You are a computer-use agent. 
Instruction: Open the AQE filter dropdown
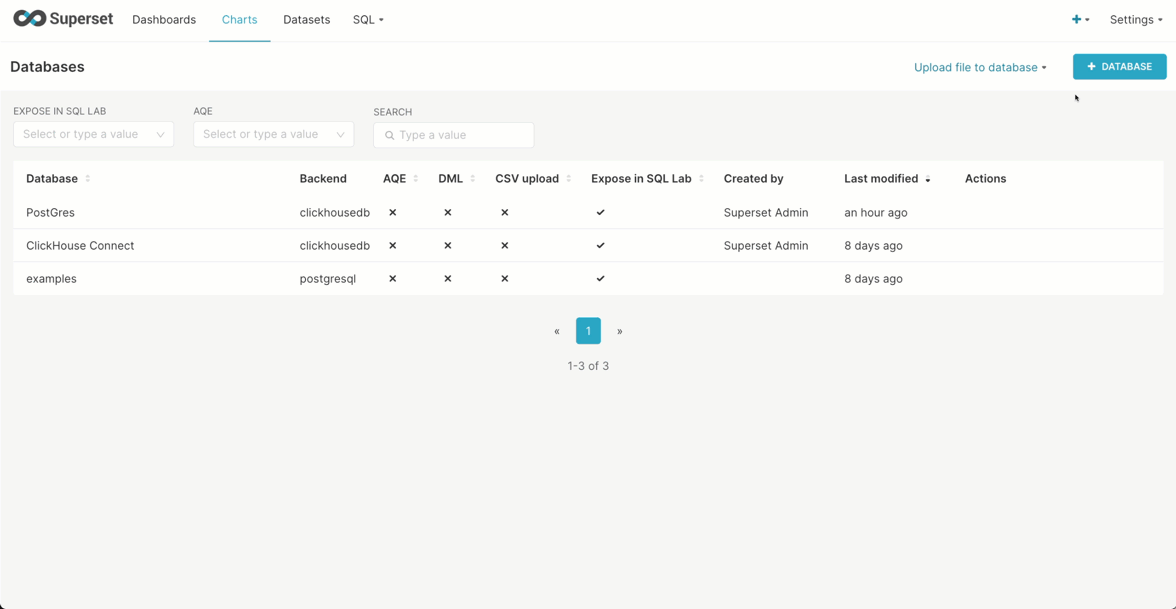tap(274, 134)
